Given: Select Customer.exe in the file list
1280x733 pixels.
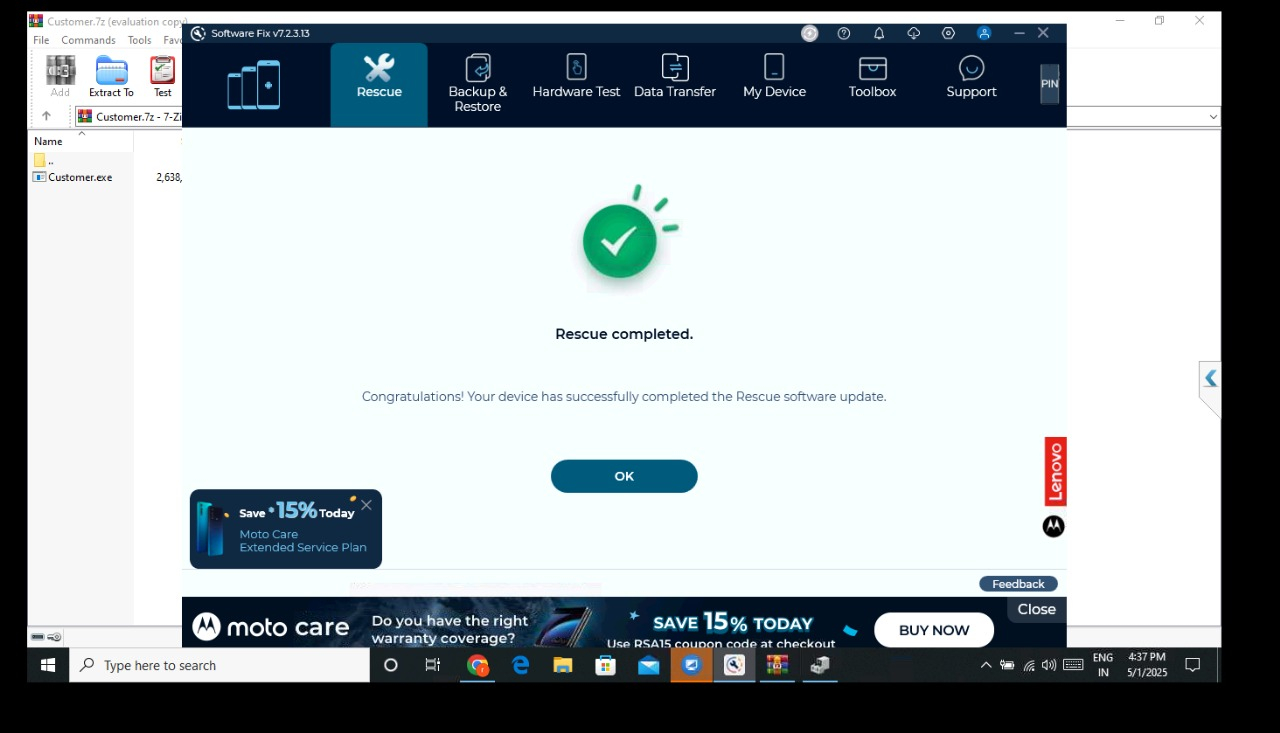Looking at the screenshot, I should (80, 177).
